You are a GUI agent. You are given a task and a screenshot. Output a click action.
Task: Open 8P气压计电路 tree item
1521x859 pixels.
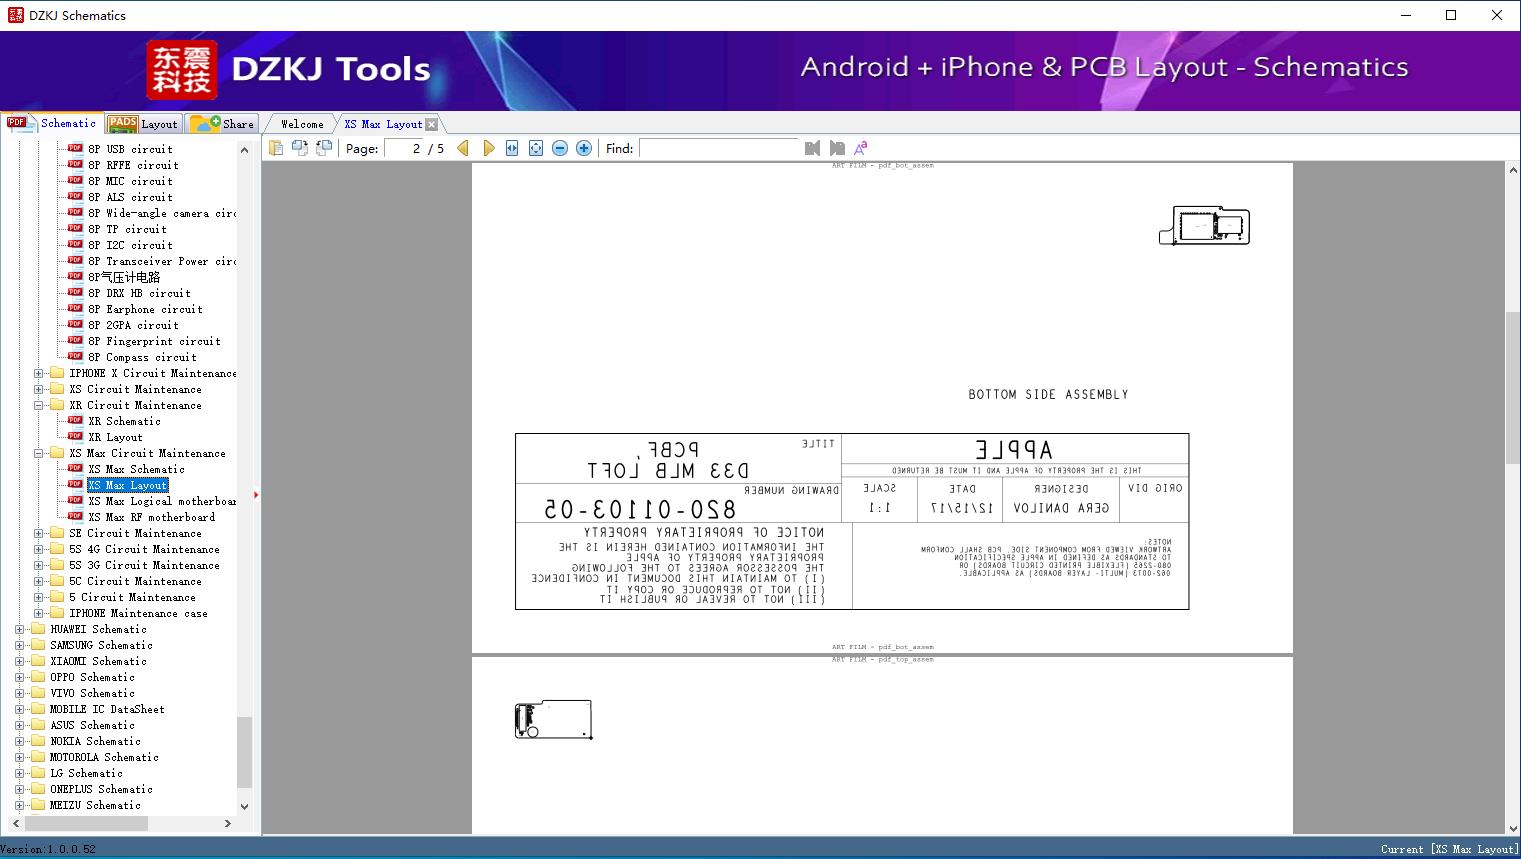click(124, 277)
